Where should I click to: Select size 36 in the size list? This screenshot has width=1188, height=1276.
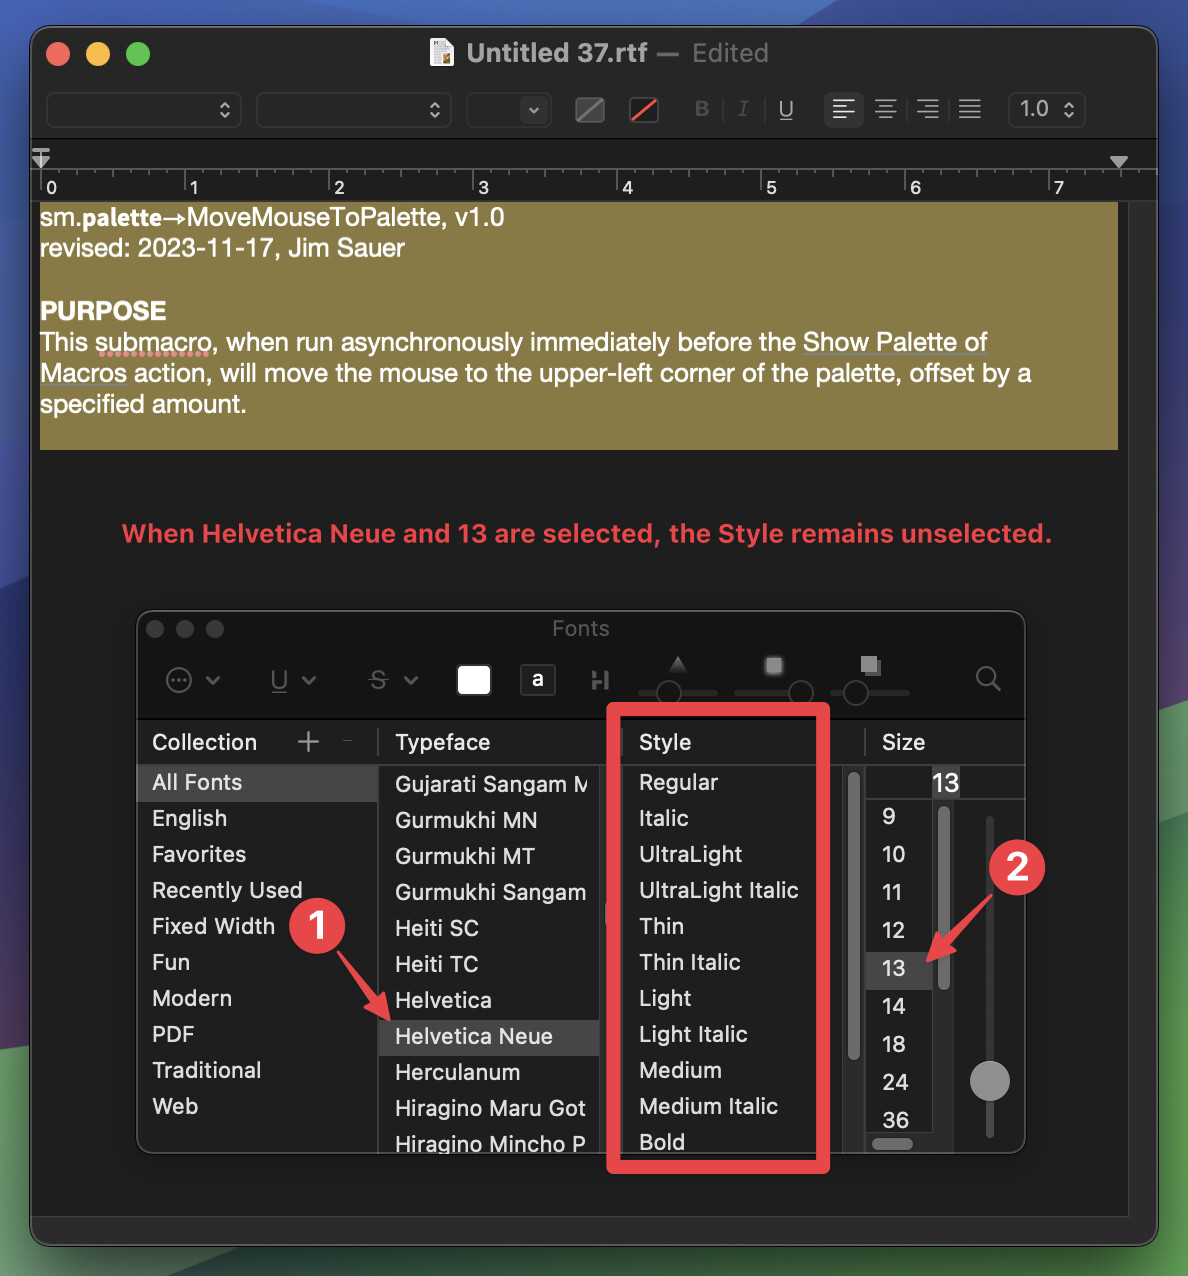pos(899,1120)
